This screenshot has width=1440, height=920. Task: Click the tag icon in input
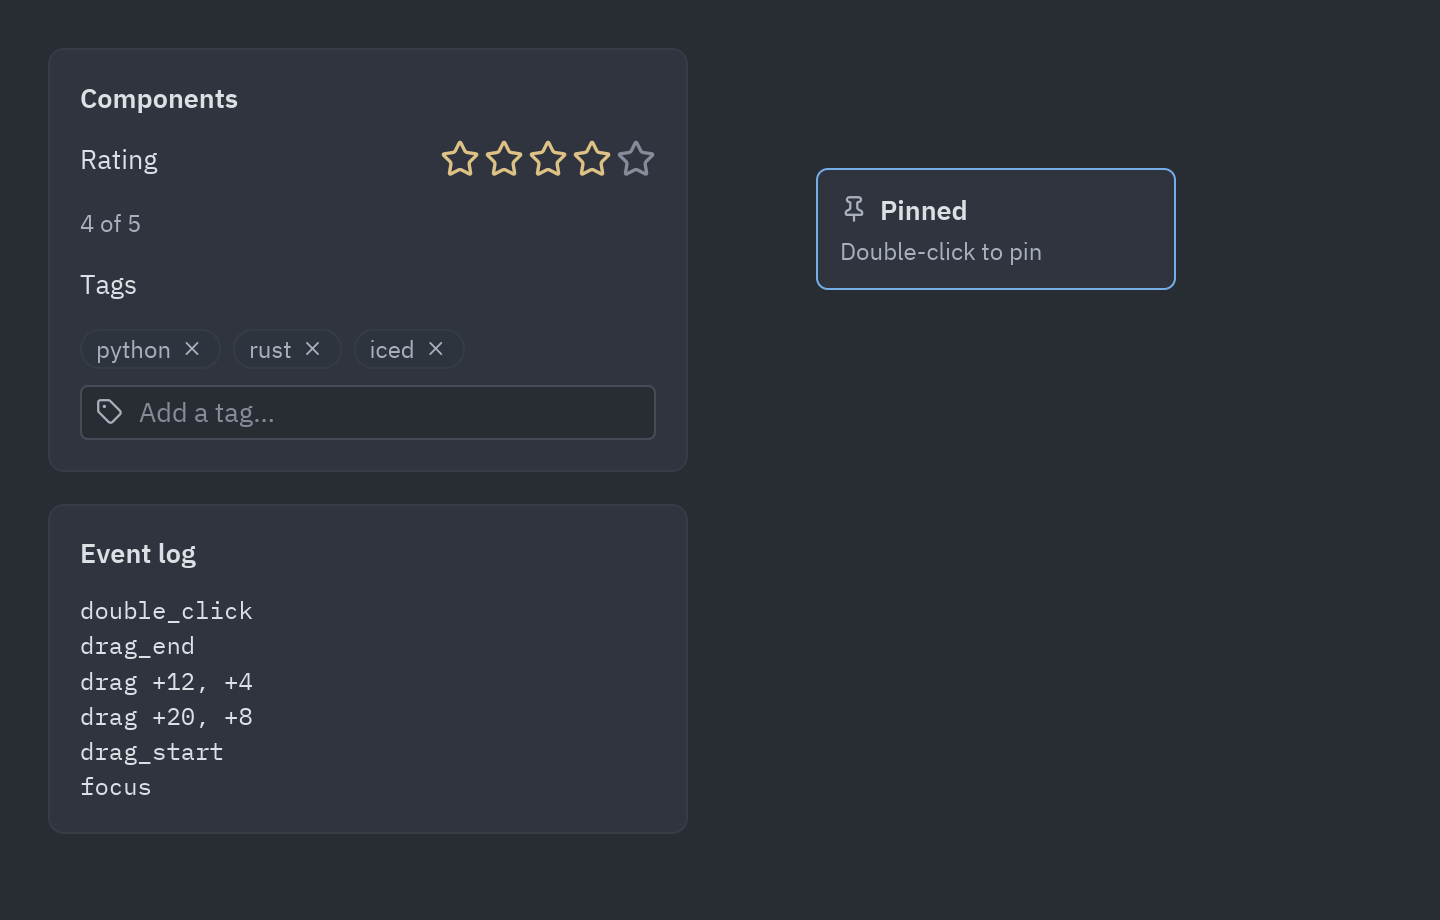point(109,412)
